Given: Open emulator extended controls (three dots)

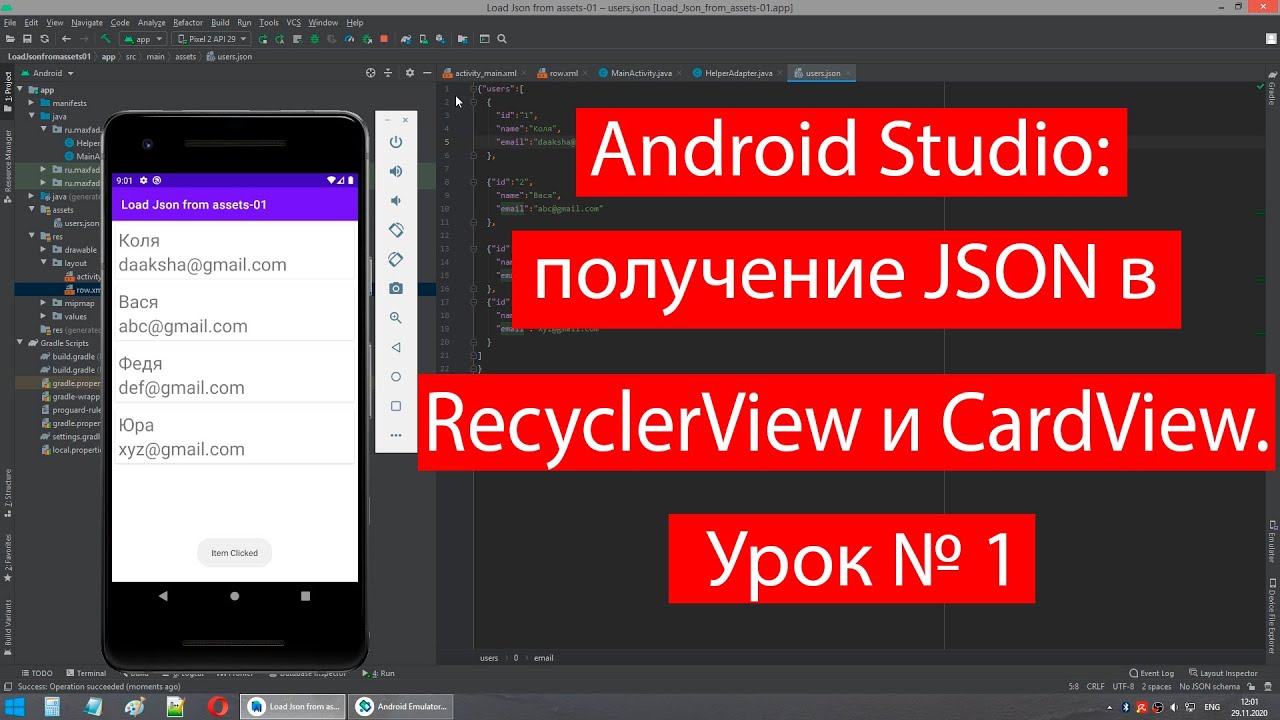Looking at the screenshot, I should point(396,435).
